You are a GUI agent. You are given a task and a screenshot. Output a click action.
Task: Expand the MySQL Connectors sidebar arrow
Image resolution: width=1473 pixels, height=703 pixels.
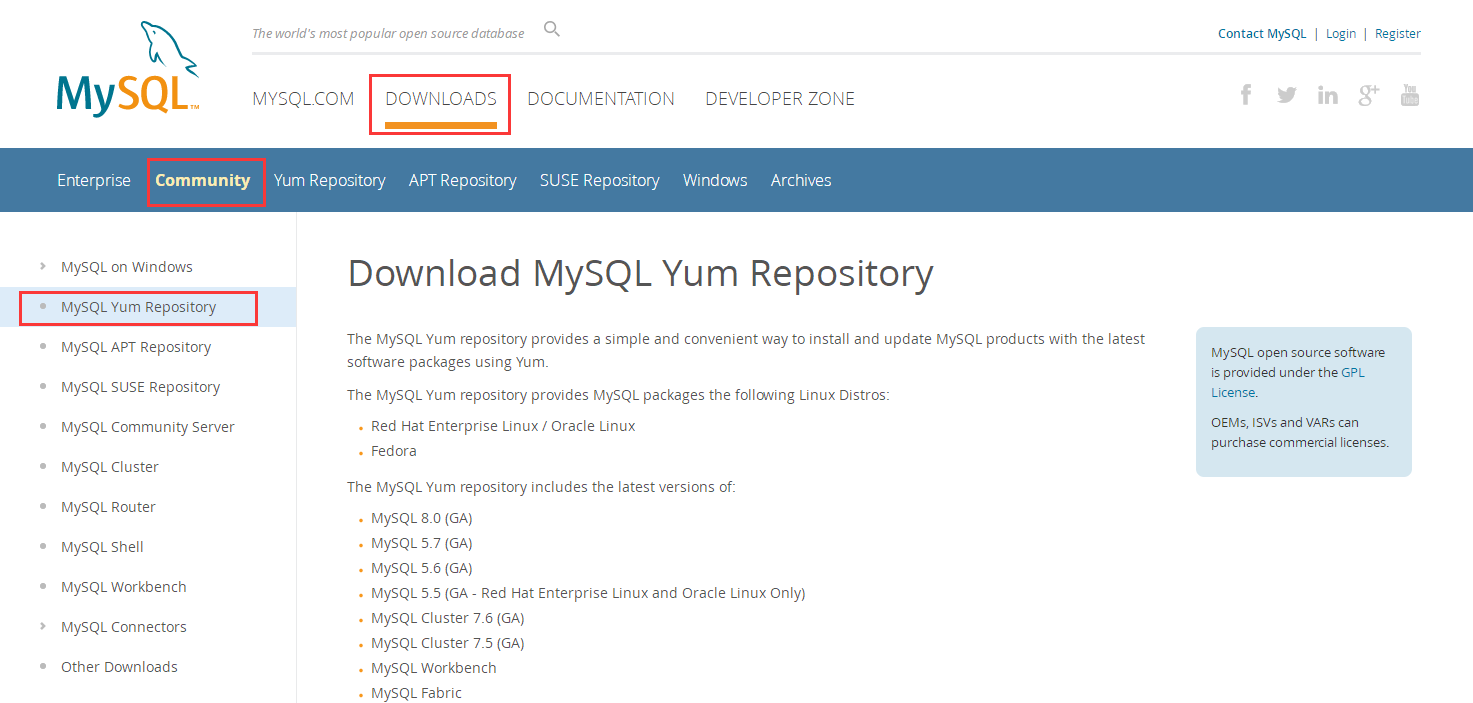pos(42,627)
